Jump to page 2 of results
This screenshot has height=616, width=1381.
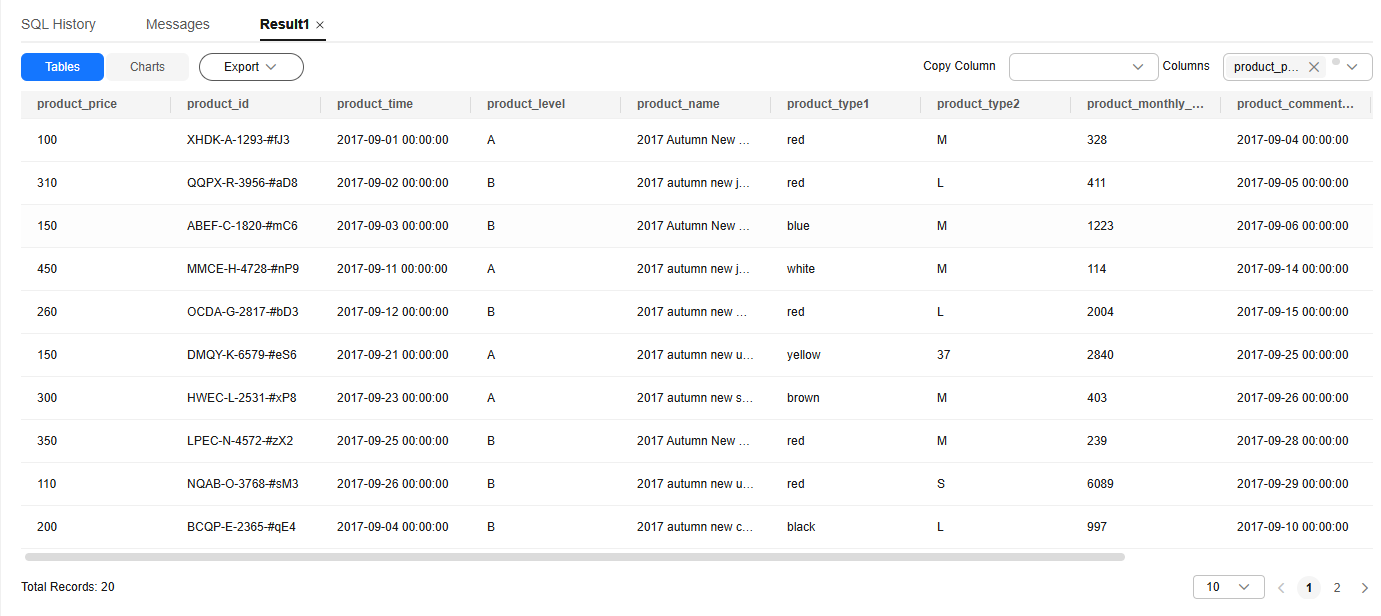pos(1337,588)
